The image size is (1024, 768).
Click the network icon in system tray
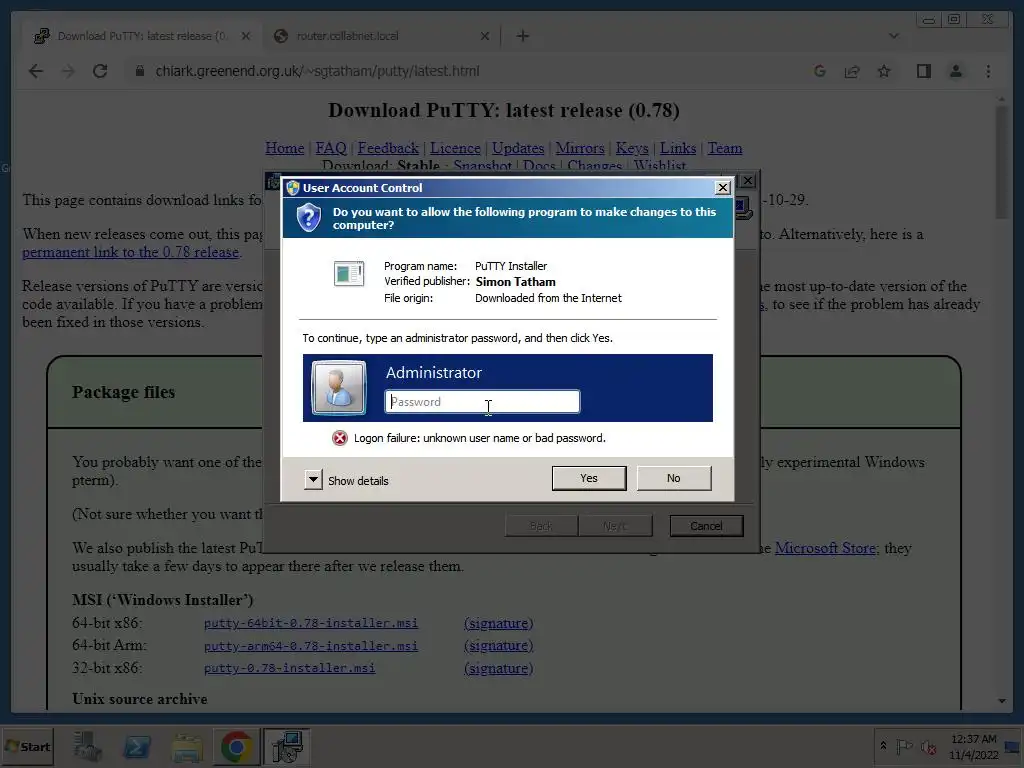[x=1013, y=746]
